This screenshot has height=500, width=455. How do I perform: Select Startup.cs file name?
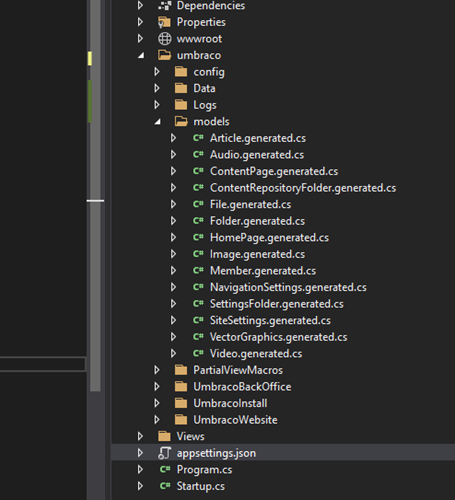point(201,486)
